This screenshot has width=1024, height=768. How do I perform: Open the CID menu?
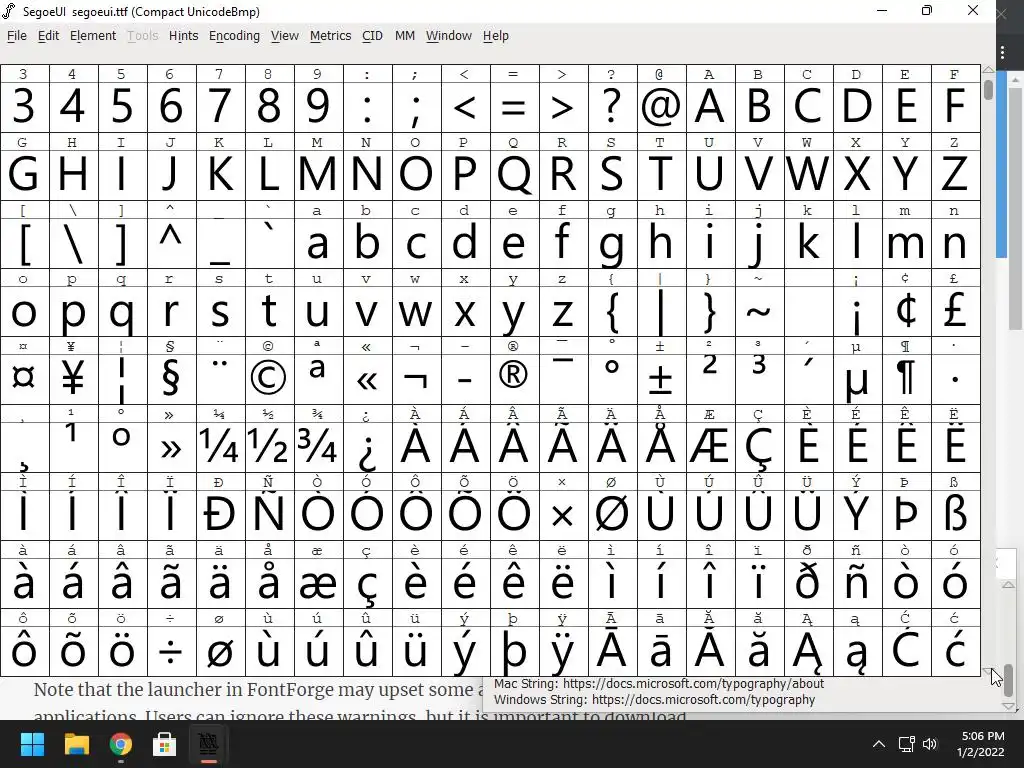coord(372,36)
